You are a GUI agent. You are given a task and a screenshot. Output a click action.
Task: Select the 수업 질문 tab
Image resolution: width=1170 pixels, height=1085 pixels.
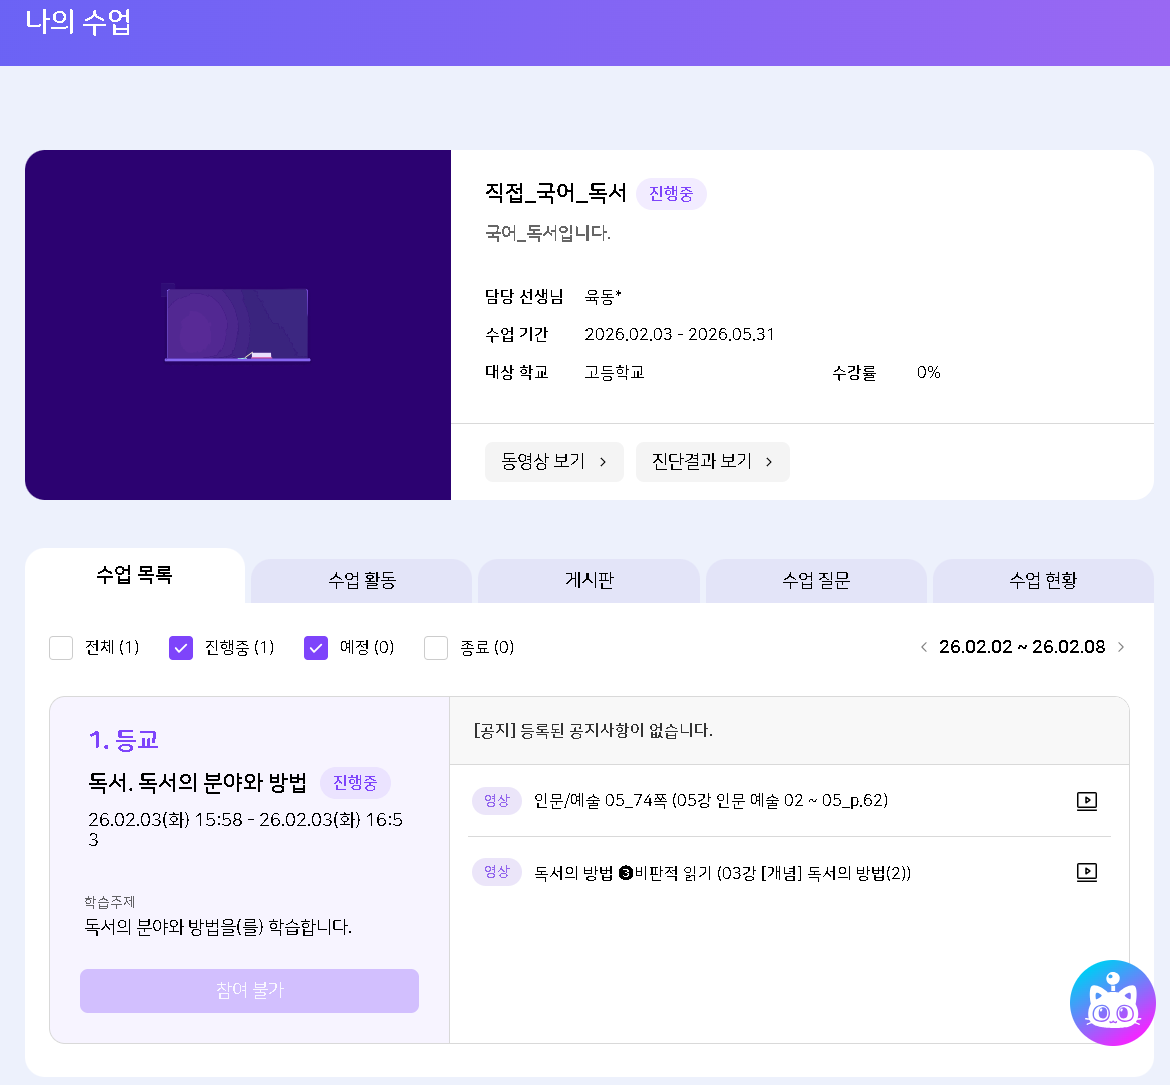pos(816,581)
